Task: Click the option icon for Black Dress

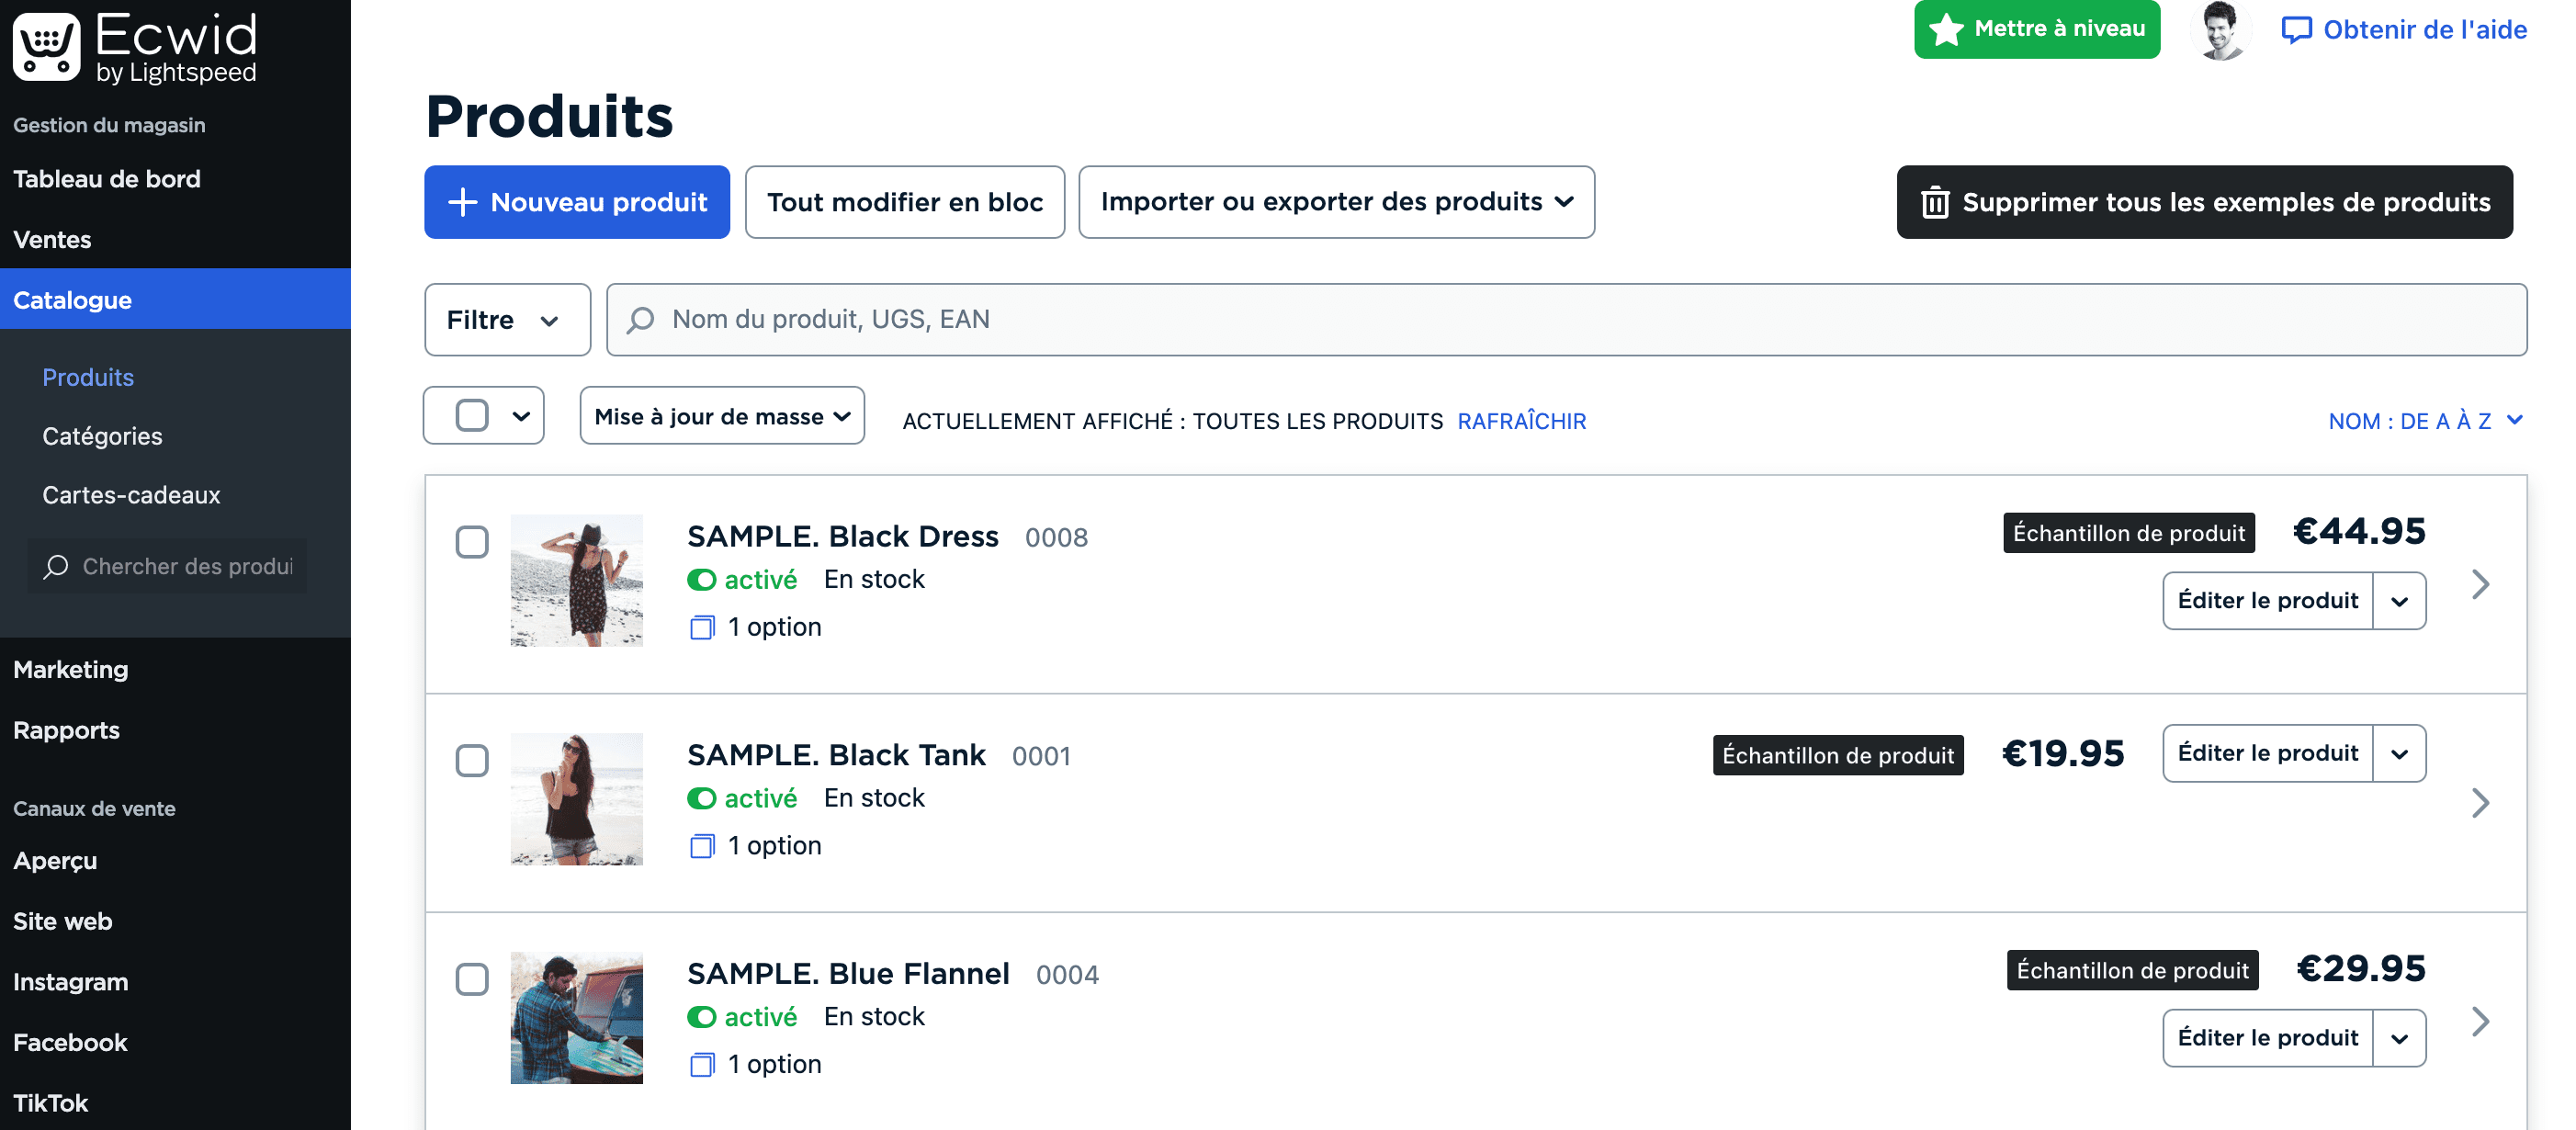Action: [x=702, y=628]
